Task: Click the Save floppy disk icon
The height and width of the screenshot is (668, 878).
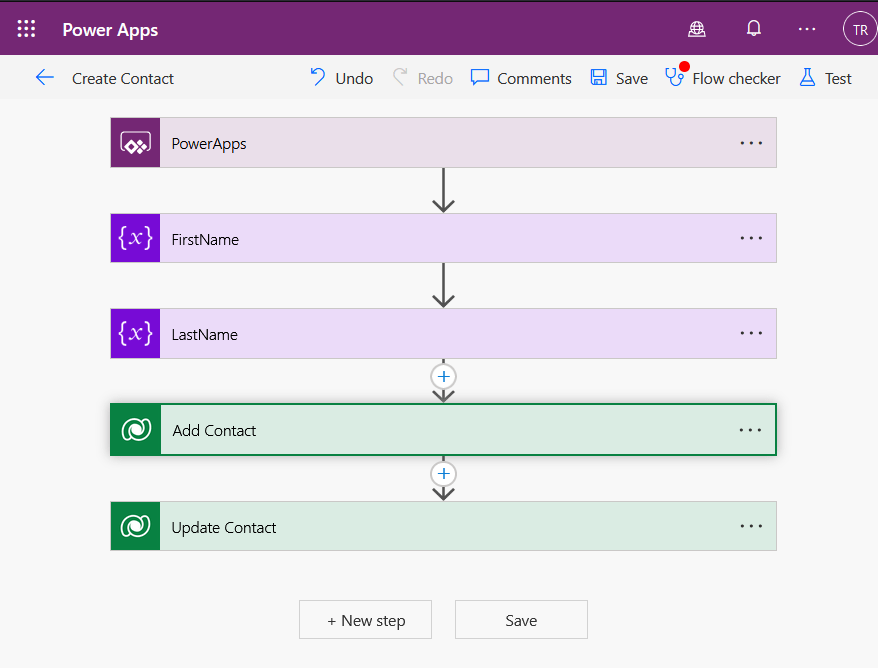Action: [599, 77]
